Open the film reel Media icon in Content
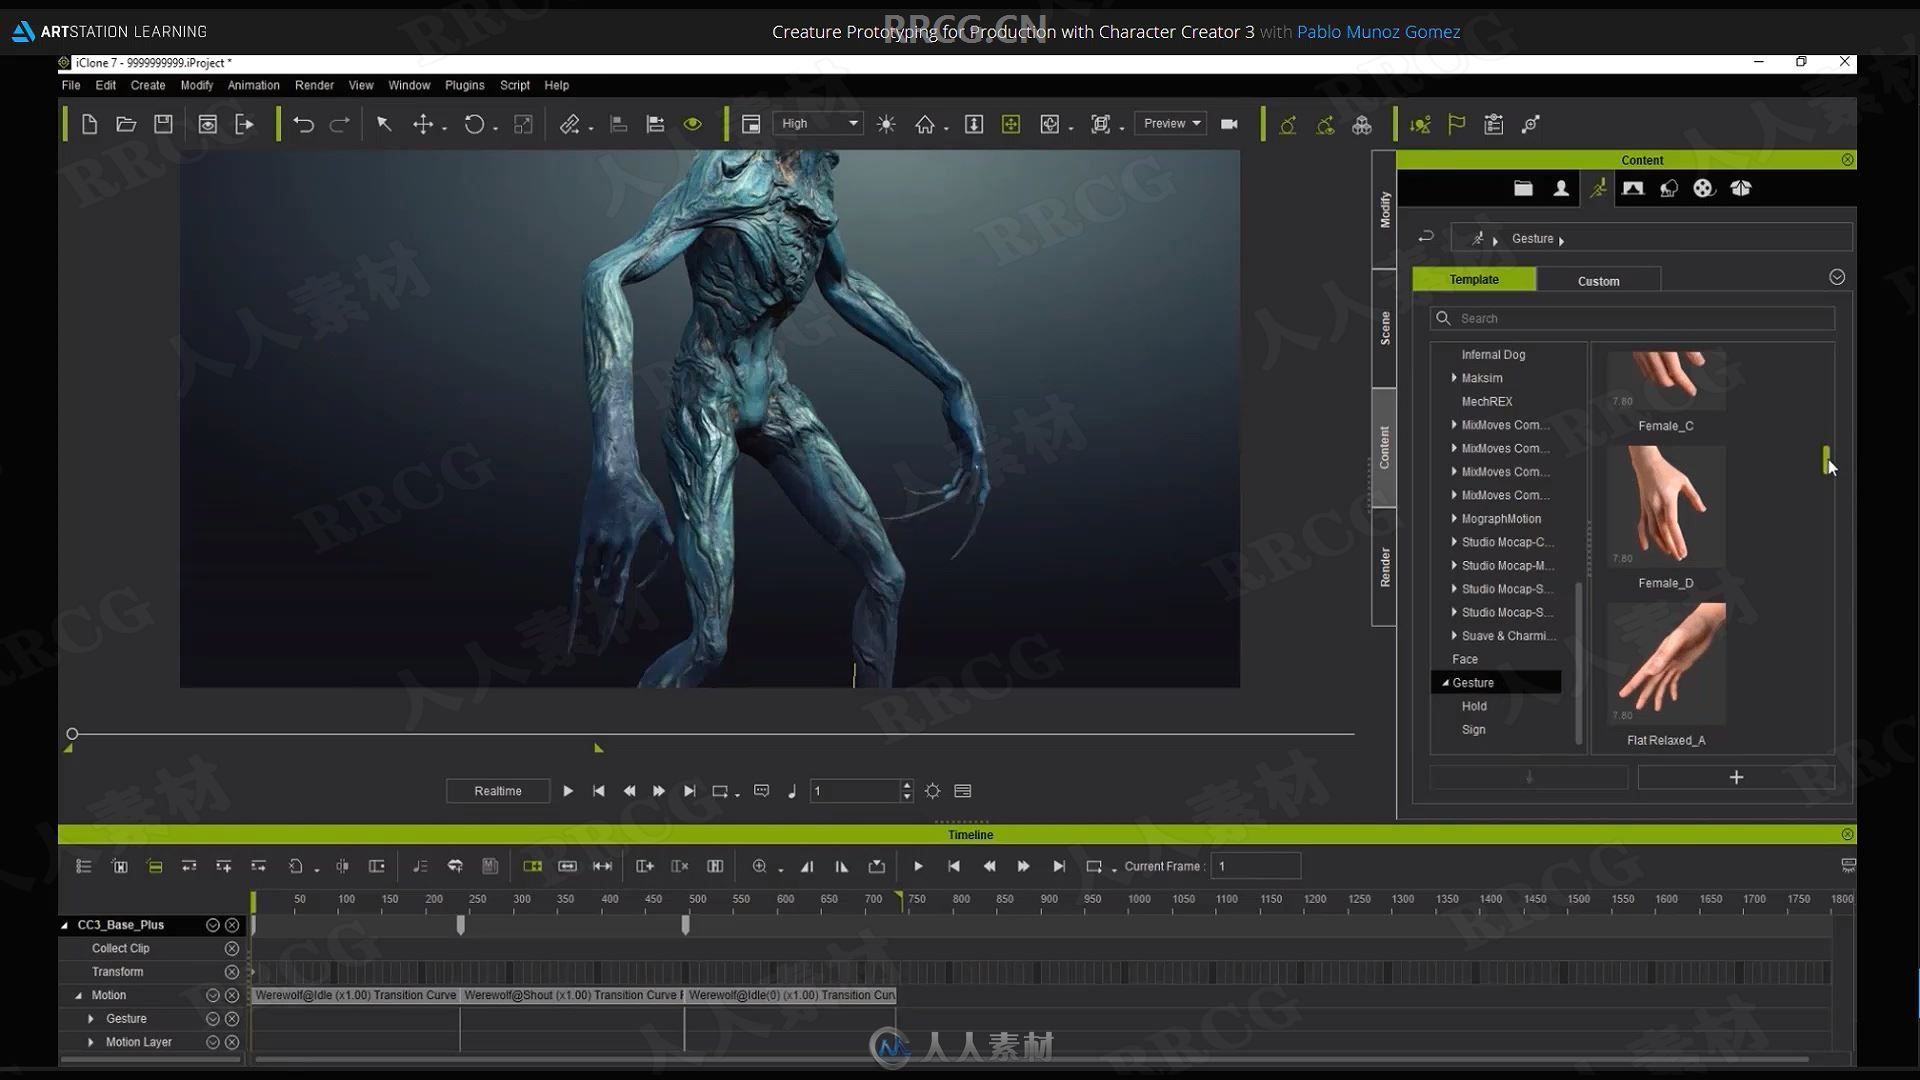 tap(1704, 188)
